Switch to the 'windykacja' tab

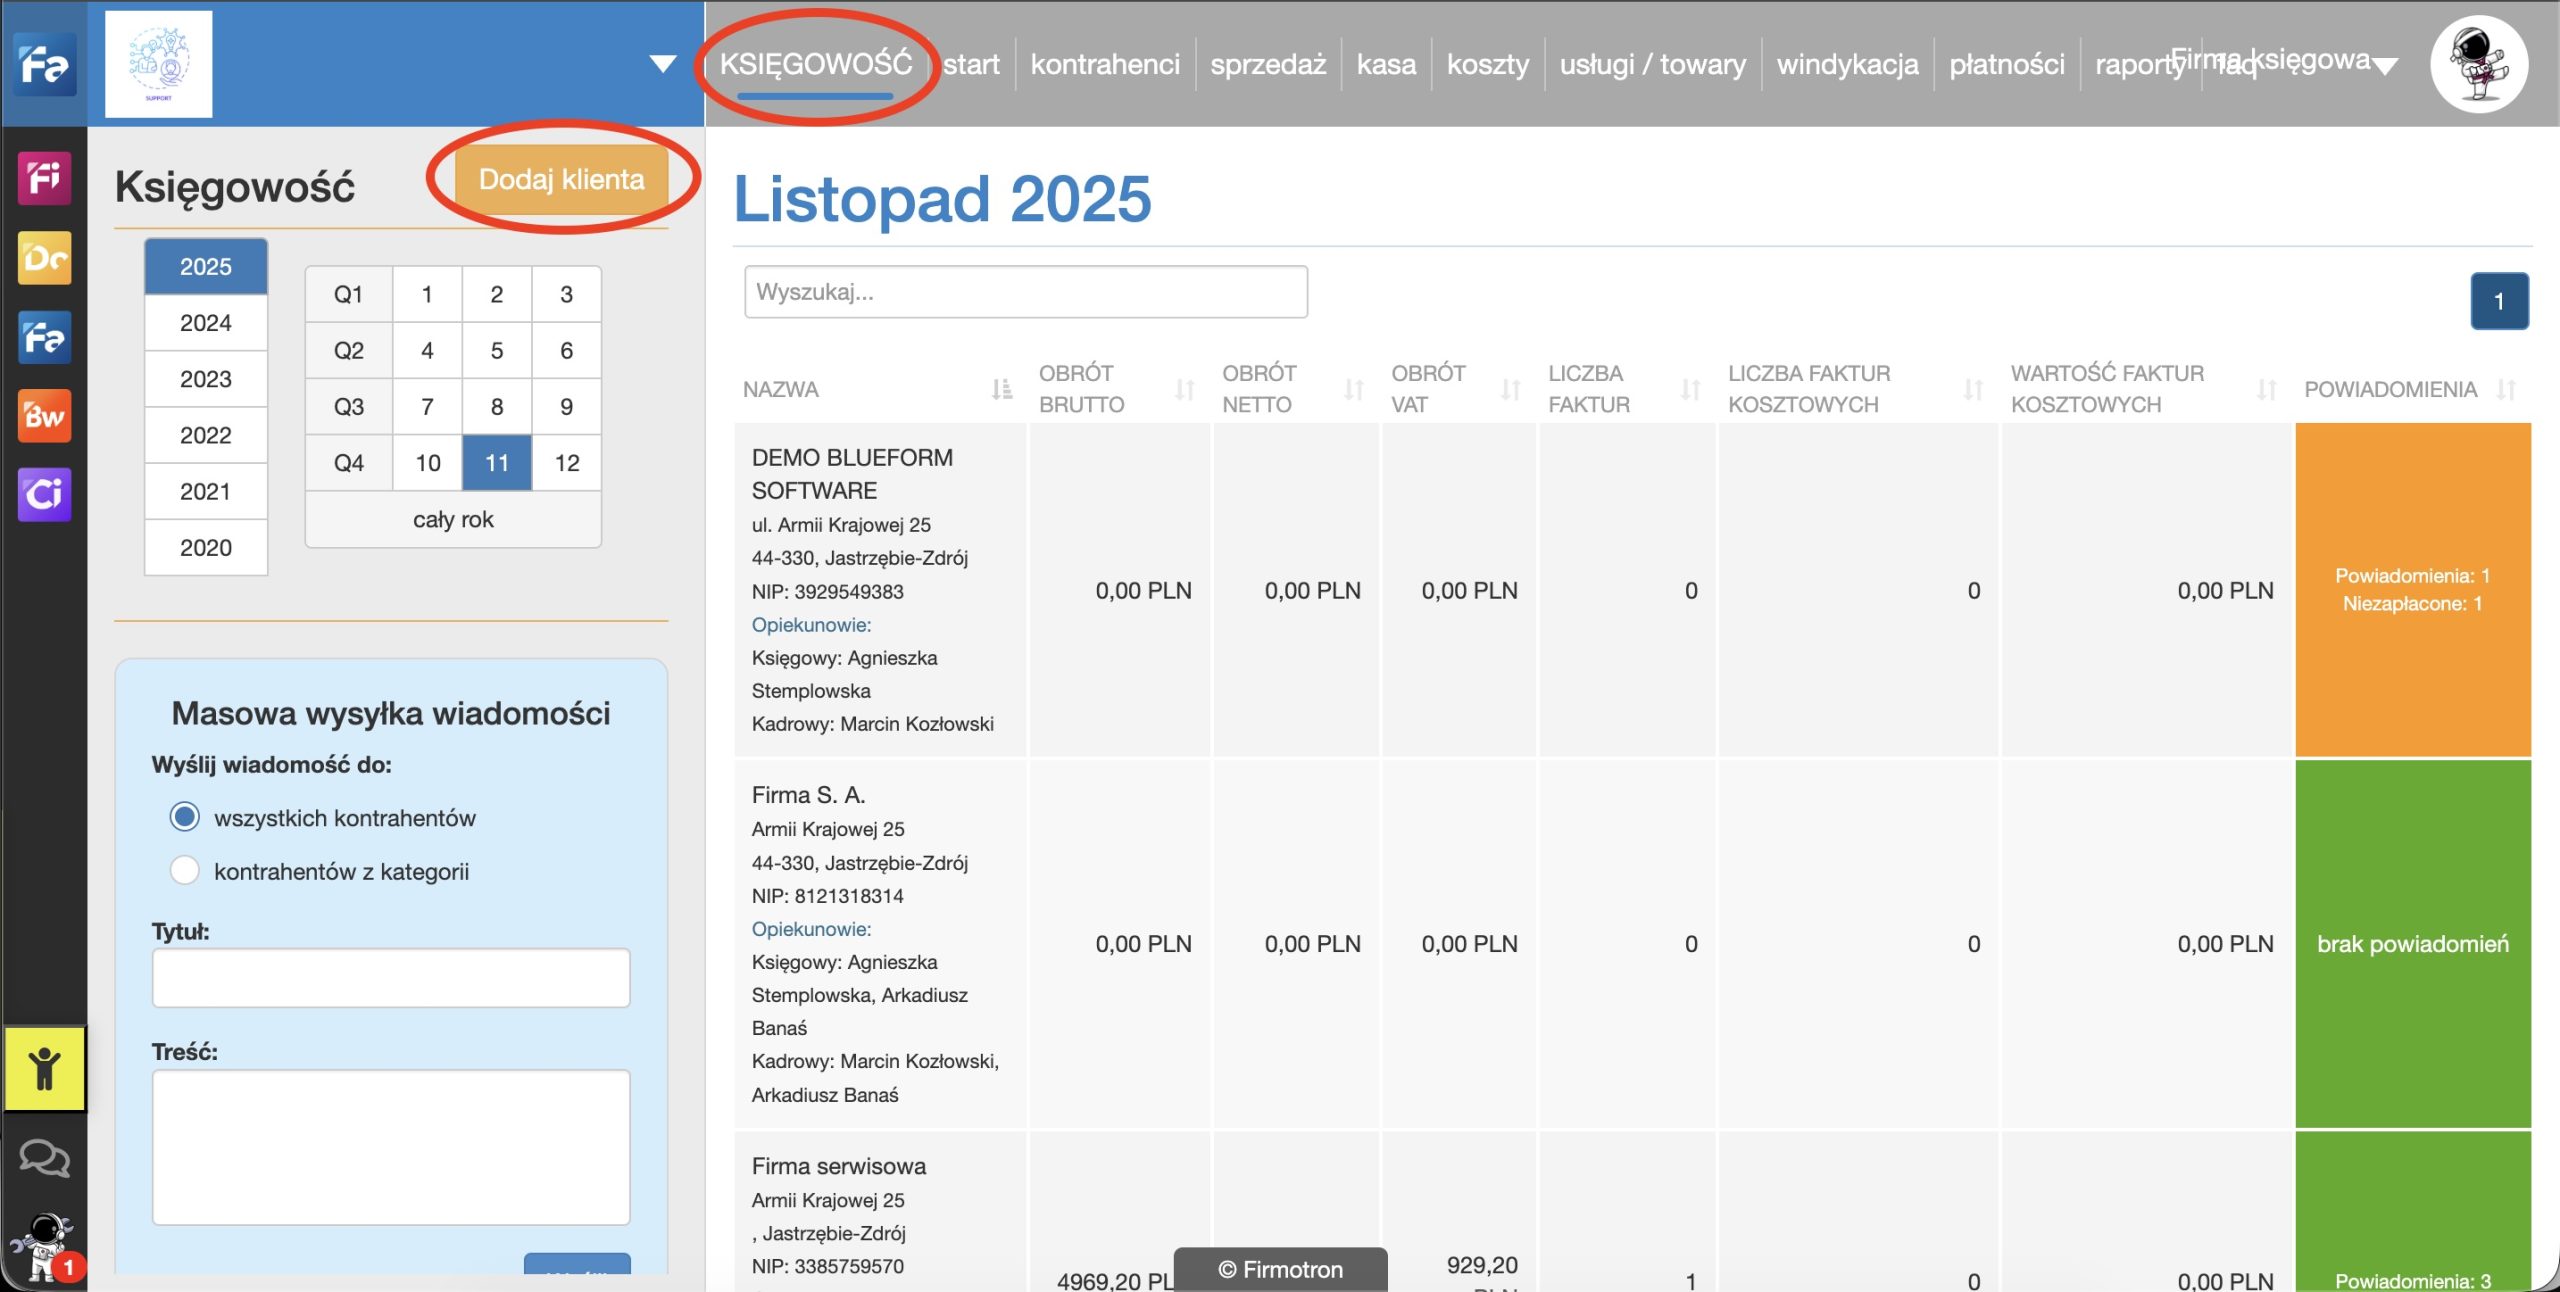1846,64
